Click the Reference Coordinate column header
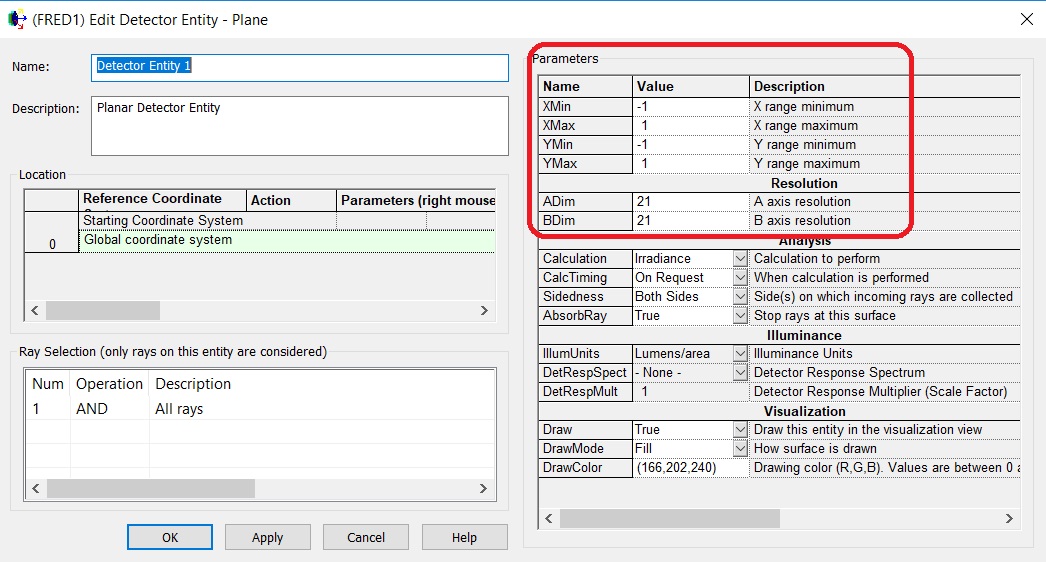This screenshot has width=1046, height=562. coord(162,199)
